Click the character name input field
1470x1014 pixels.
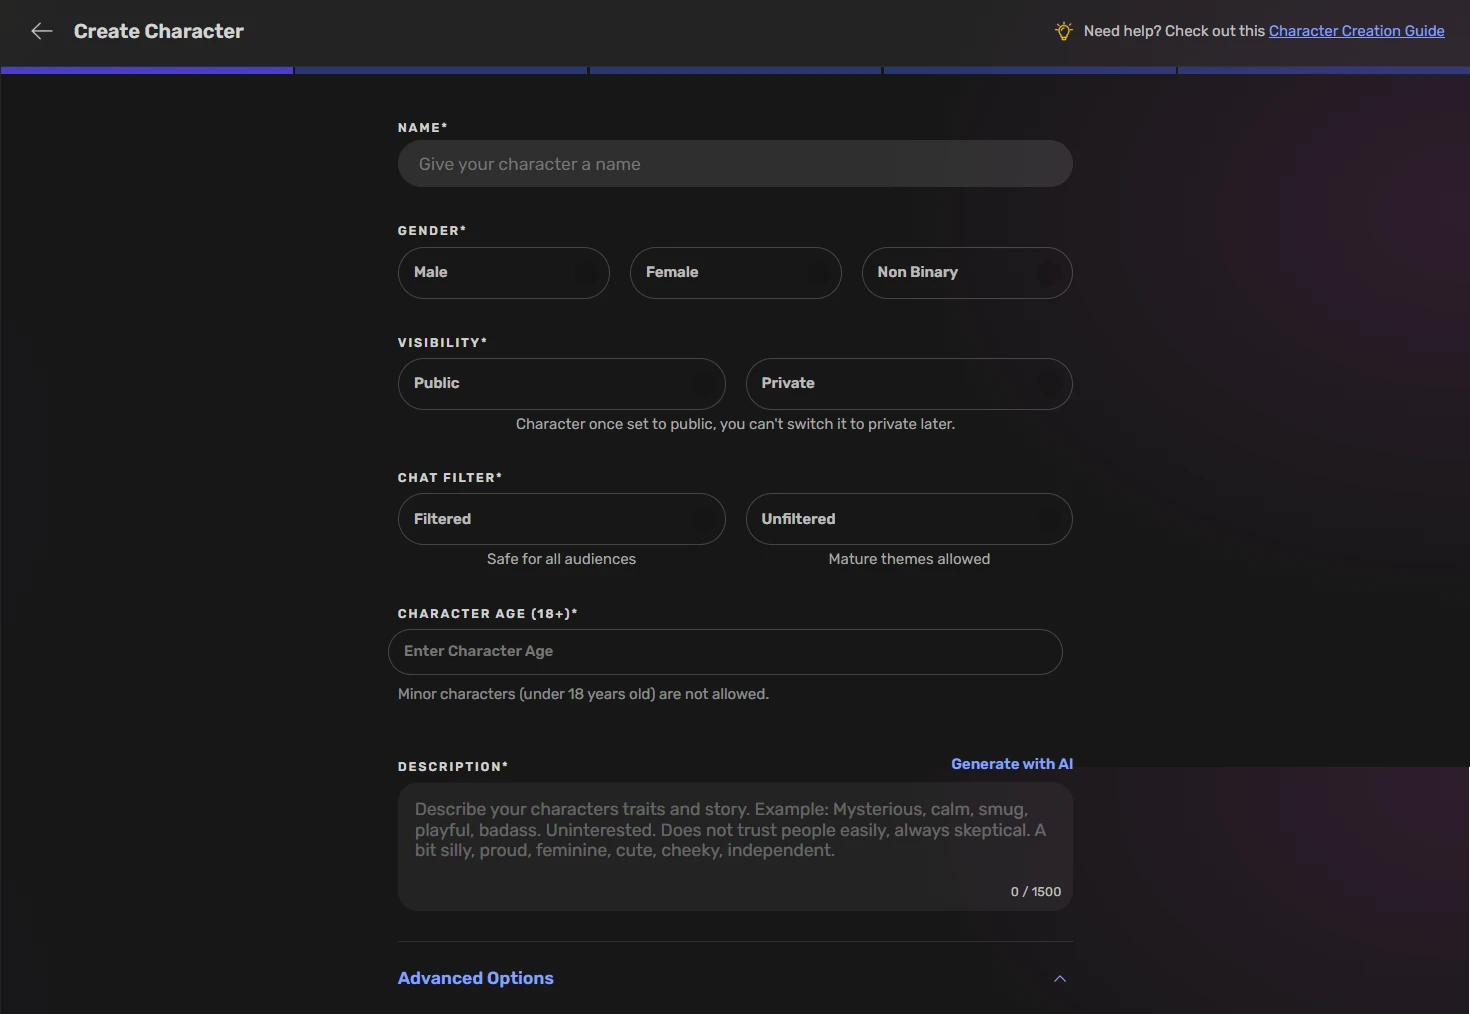coord(735,163)
